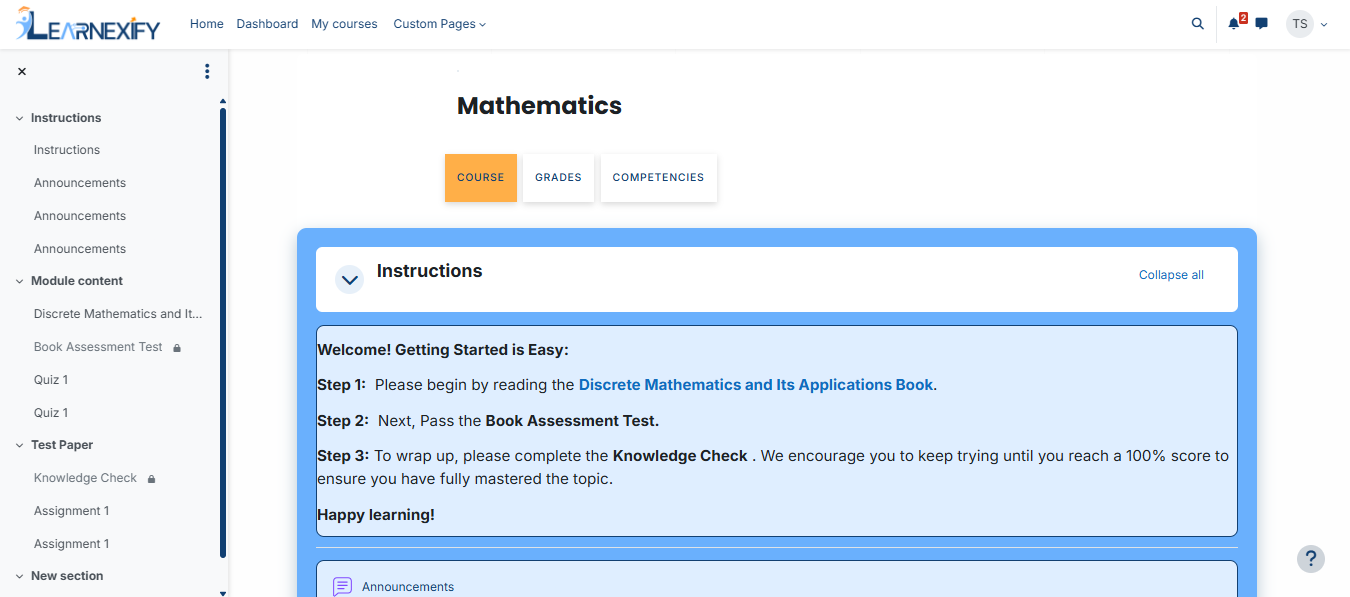
Task: Open the search magnifier icon
Action: pyautogui.click(x=1197, y=24)
